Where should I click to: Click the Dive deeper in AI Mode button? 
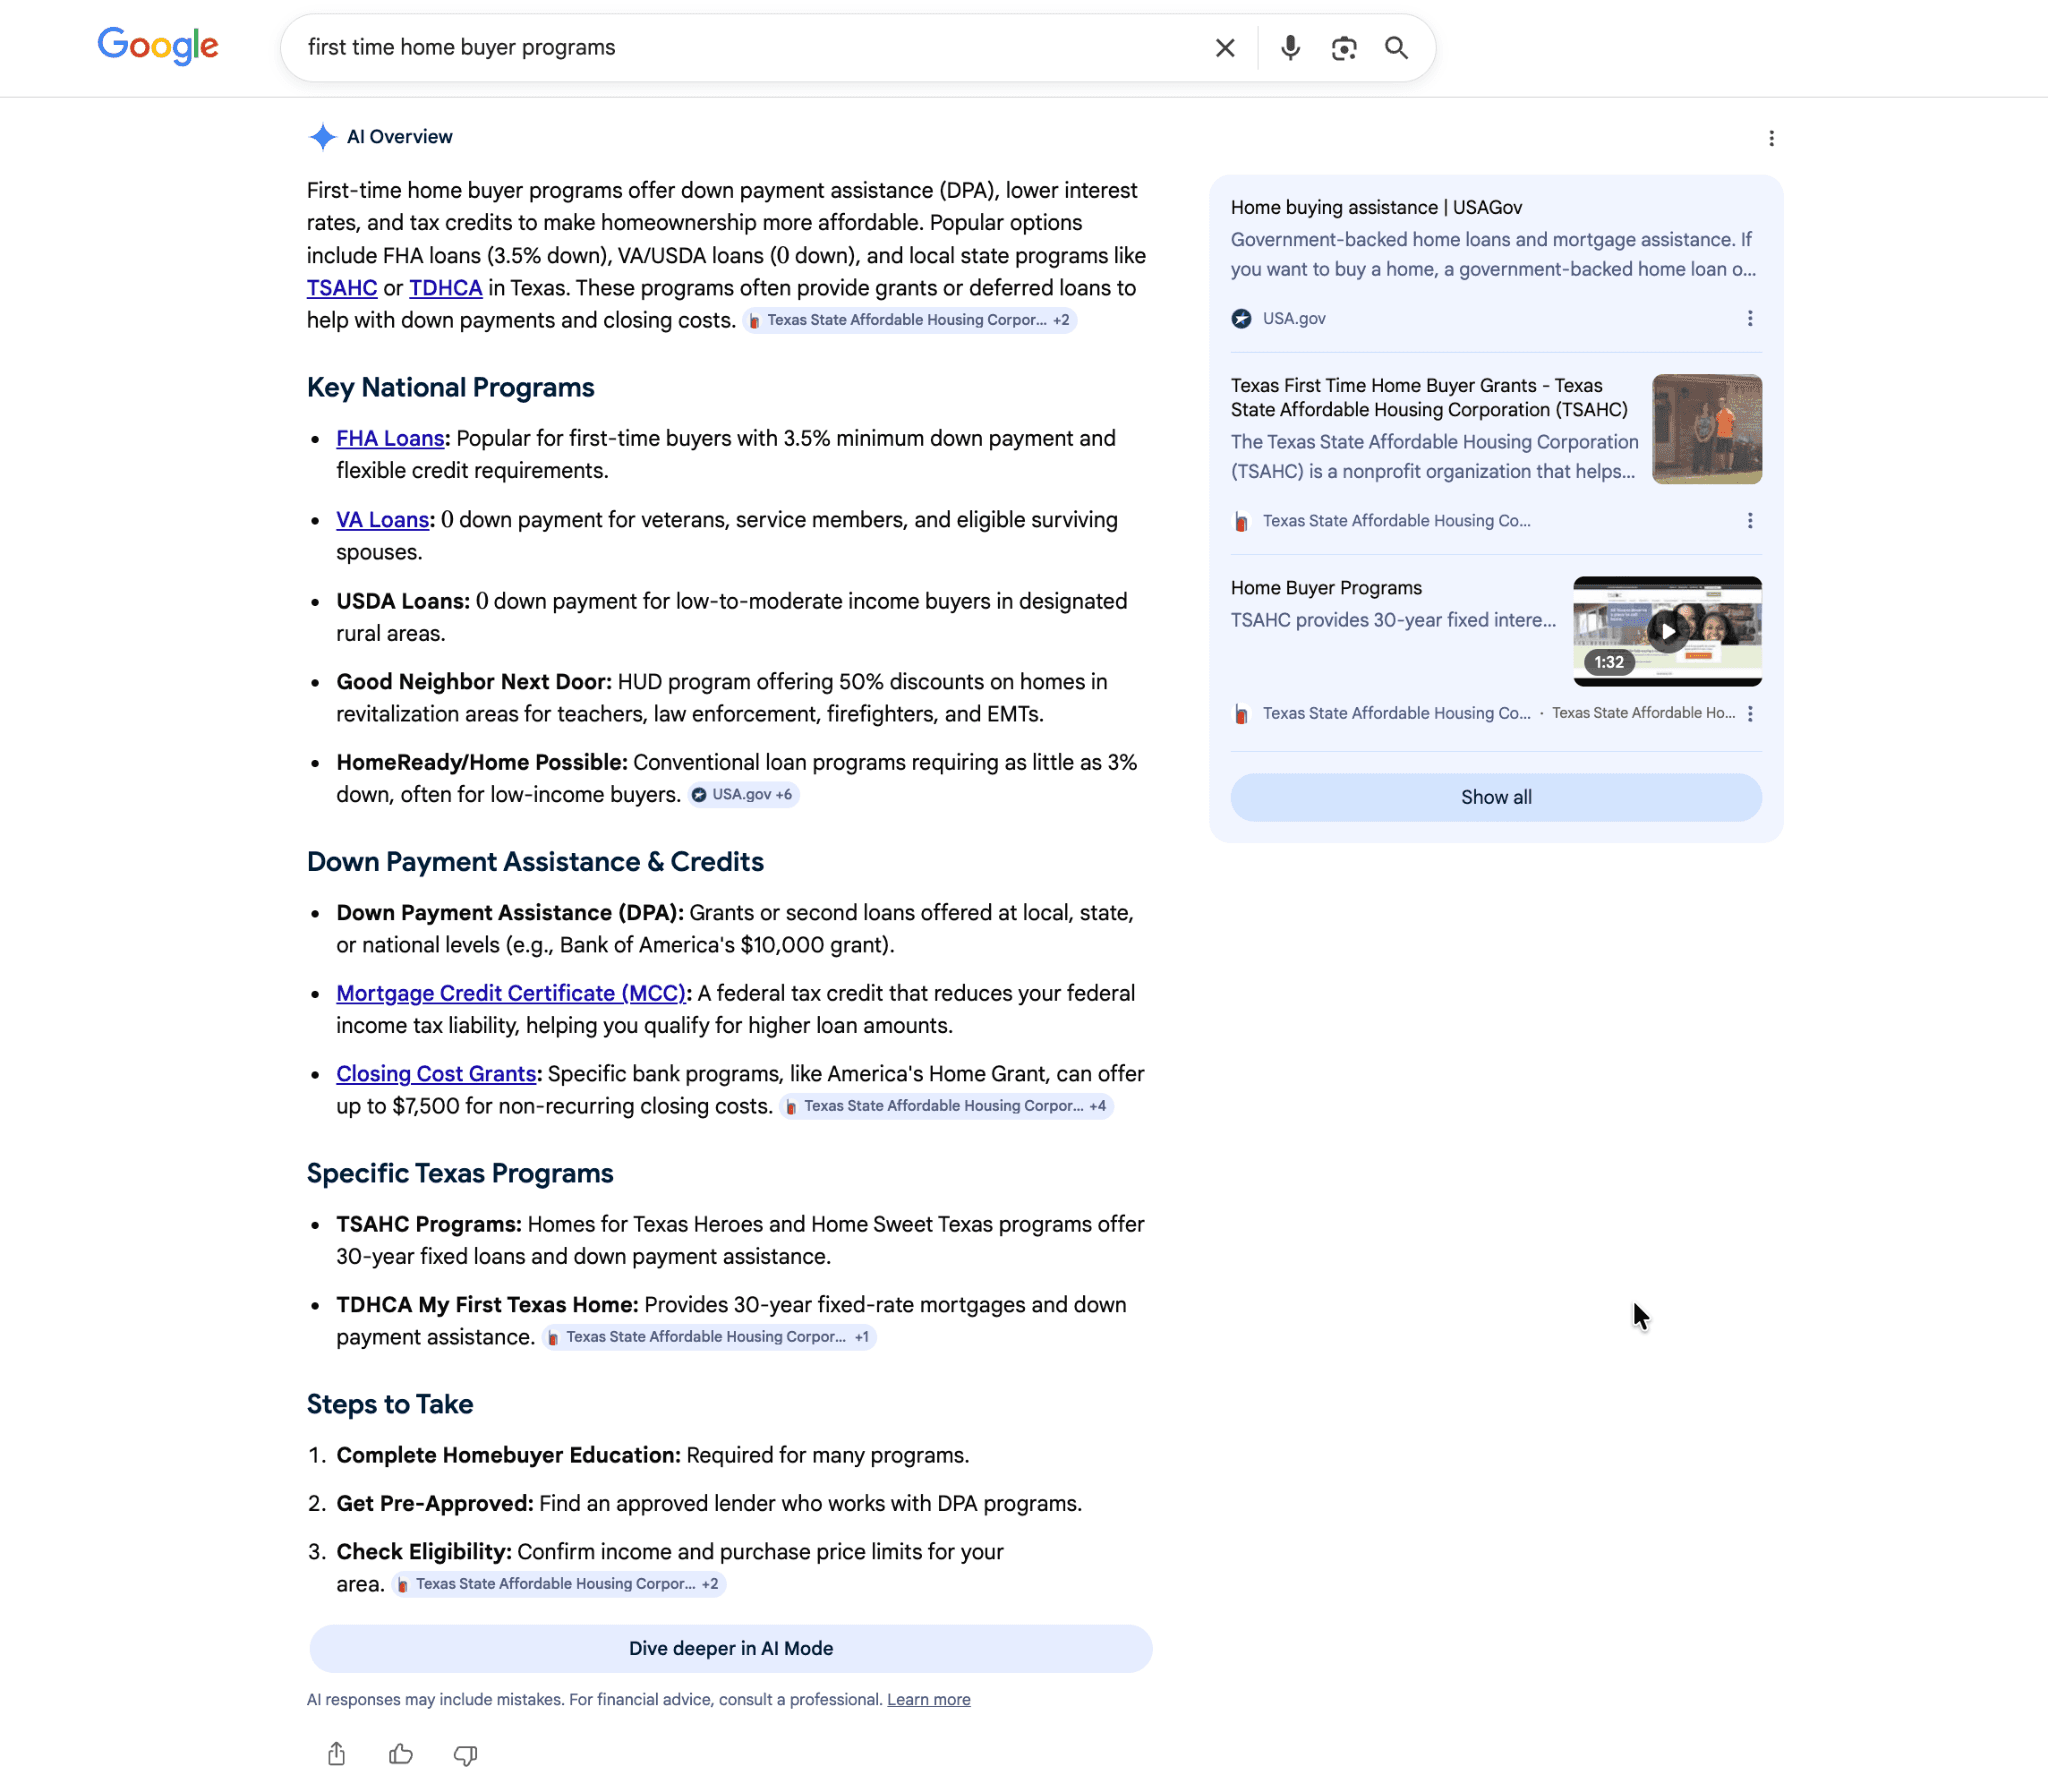[x=730, y=1648]
